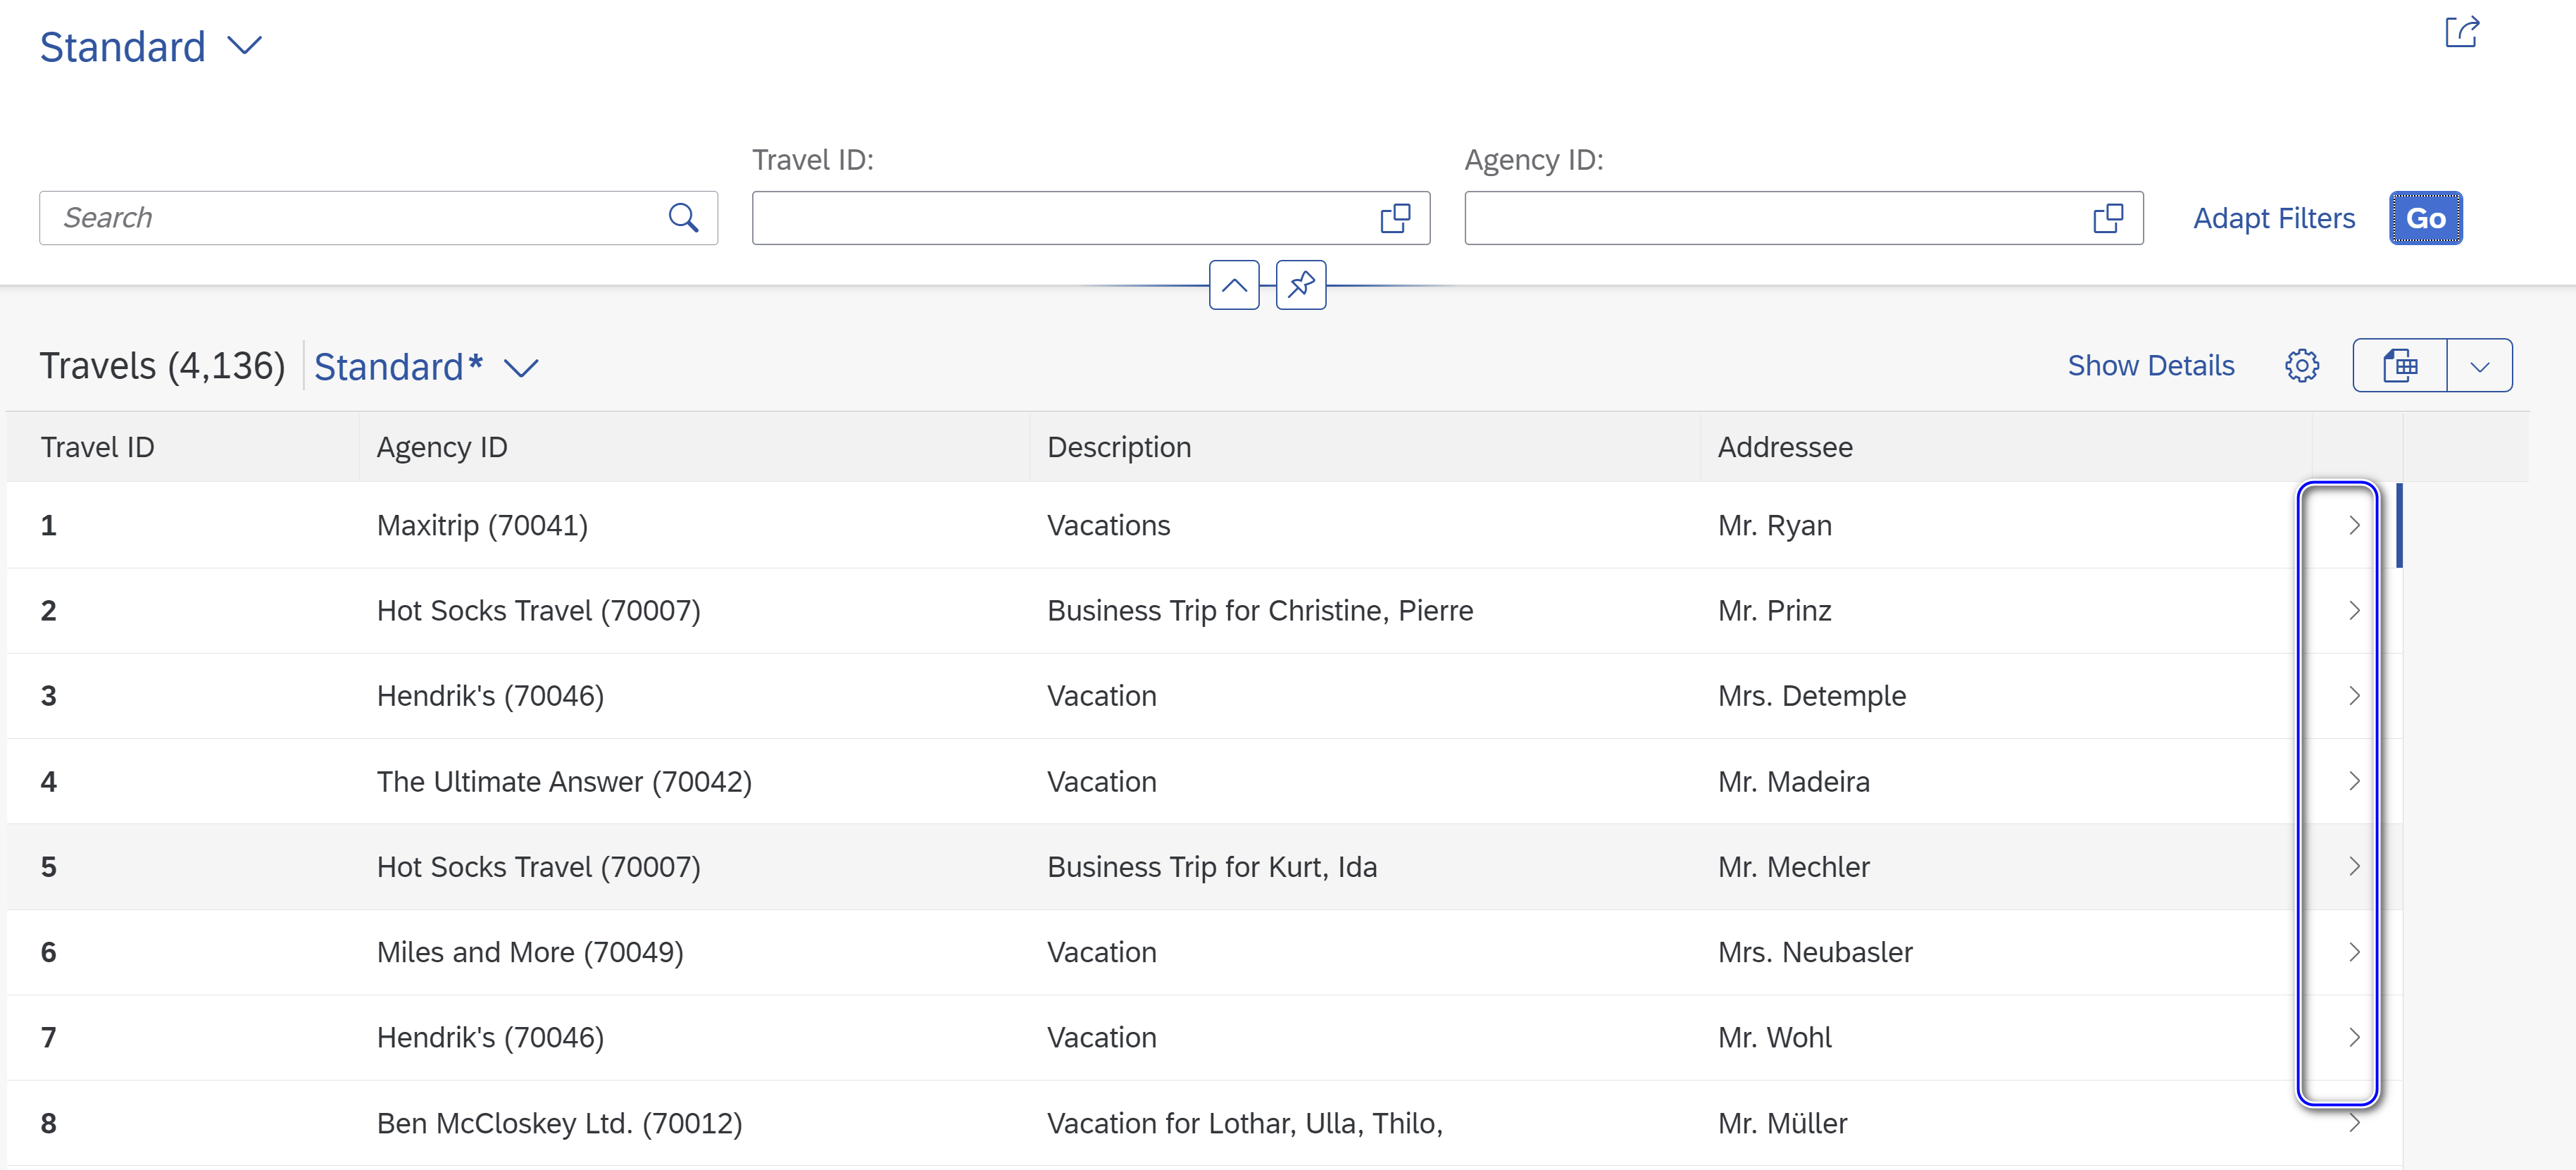This screenshot has height=1170, width=2576.
Task: Pin the filter header bar
Action: pyautogui.click(x=1300, y=285)
